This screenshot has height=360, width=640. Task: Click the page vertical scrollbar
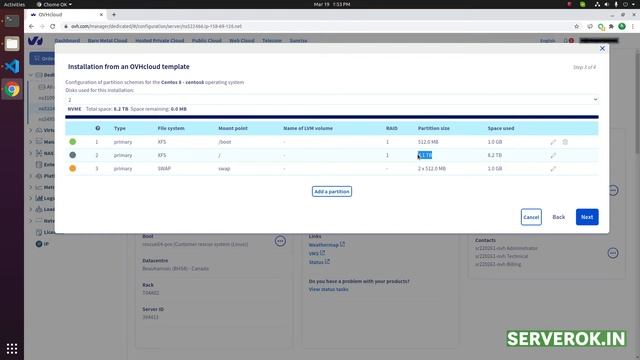pyautogui.click(x=637, y=102)
